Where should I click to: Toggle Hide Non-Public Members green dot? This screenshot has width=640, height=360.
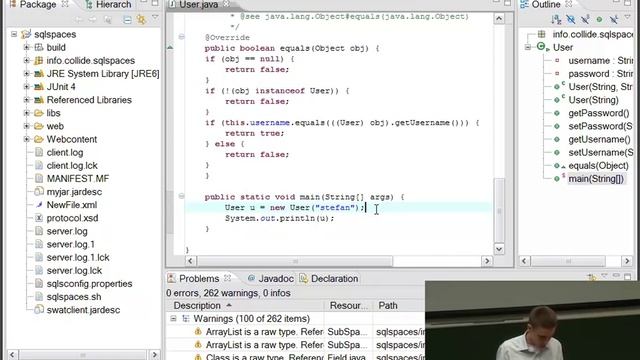pos(599,19)
